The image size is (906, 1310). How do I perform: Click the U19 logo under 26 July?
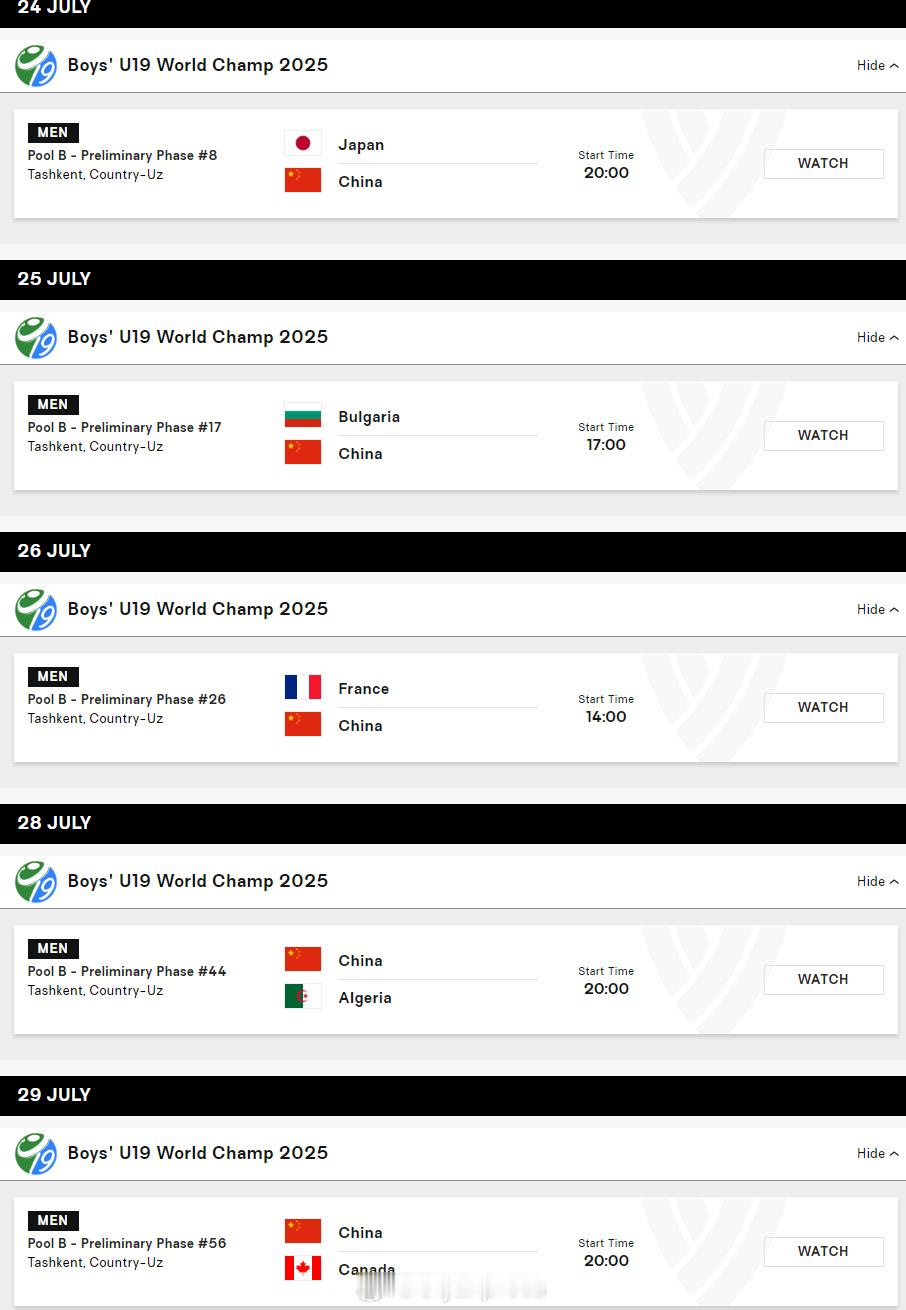(x=36, y=610)
